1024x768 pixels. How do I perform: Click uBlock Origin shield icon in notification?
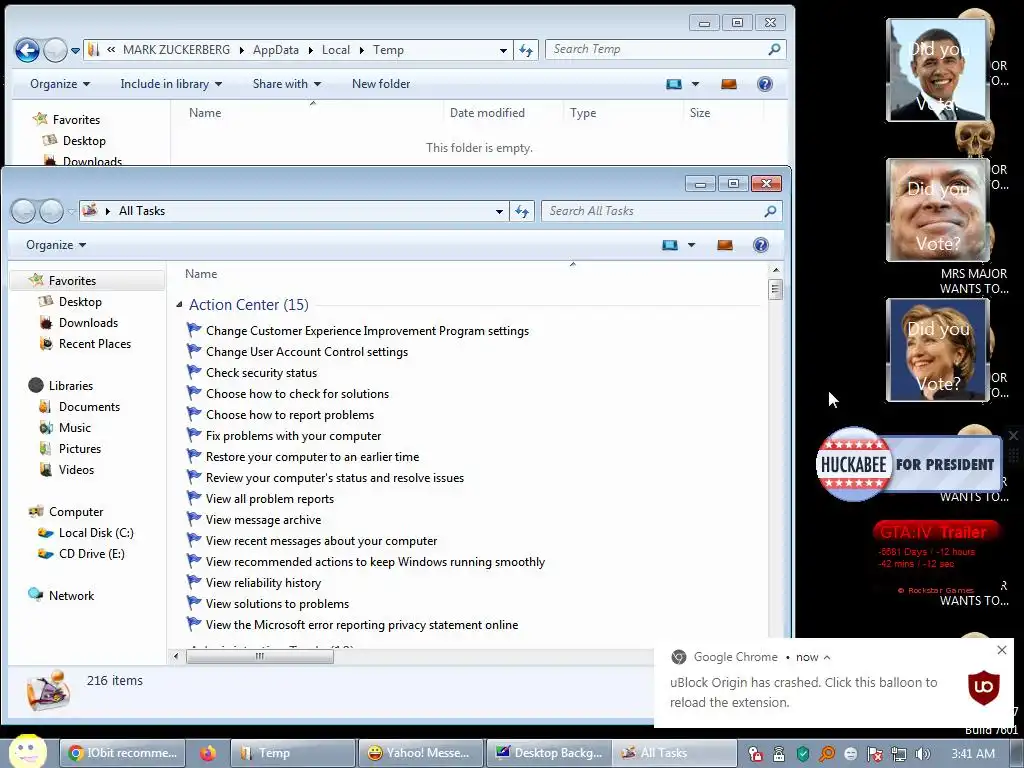[984, 688]
